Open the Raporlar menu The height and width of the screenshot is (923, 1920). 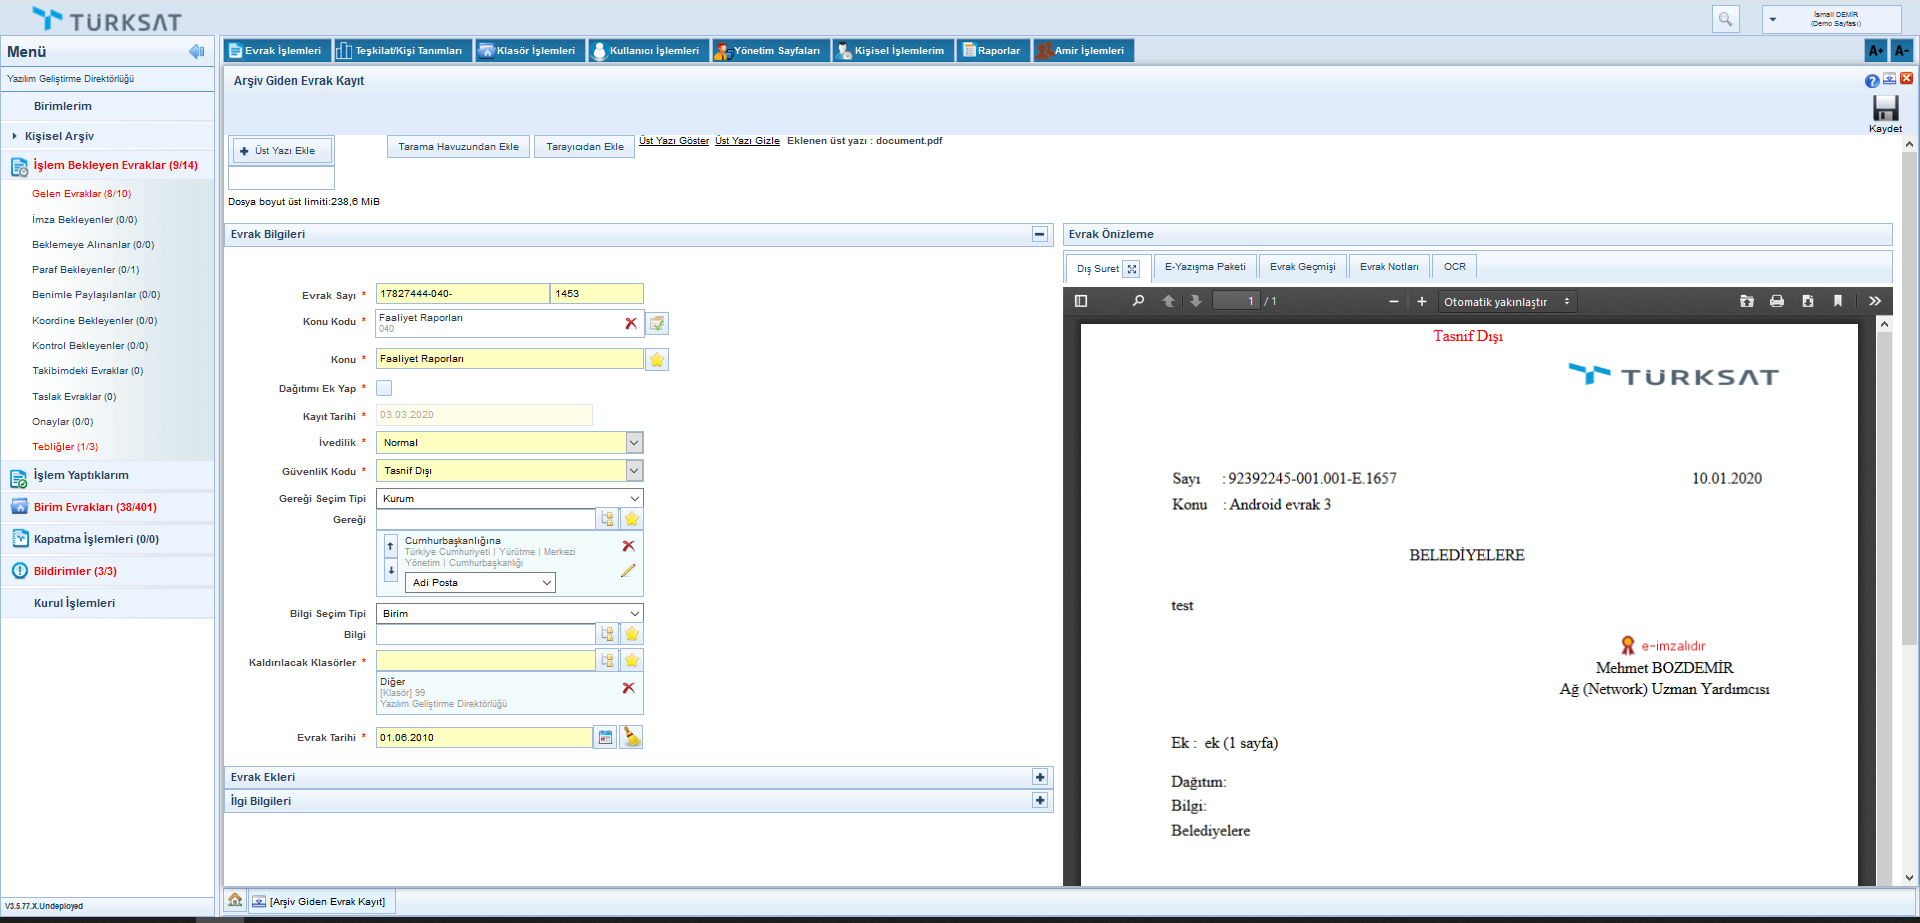[991, 51]
